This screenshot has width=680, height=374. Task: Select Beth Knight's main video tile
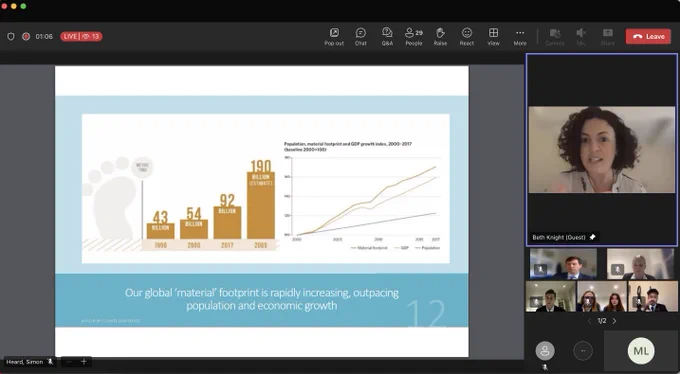[602, 150]
